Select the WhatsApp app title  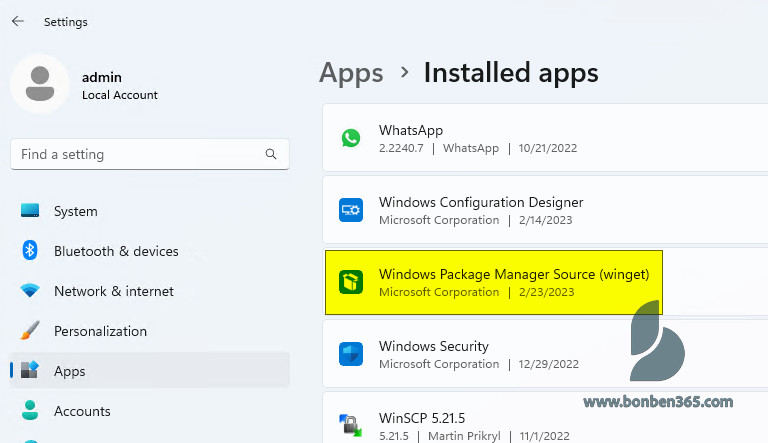411,130
